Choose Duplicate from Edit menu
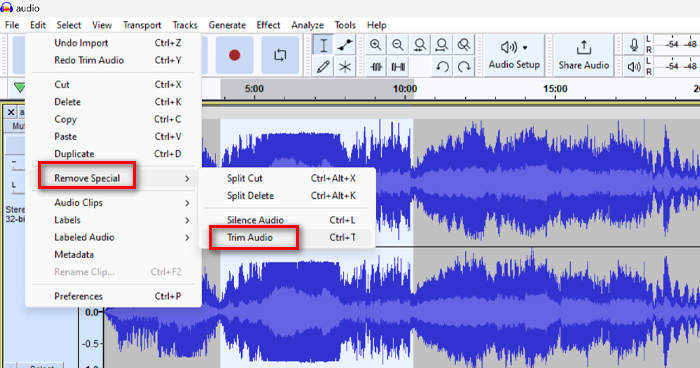Viewport: 700px width, 368px height. pyautogui.click(x=114, y=154)
